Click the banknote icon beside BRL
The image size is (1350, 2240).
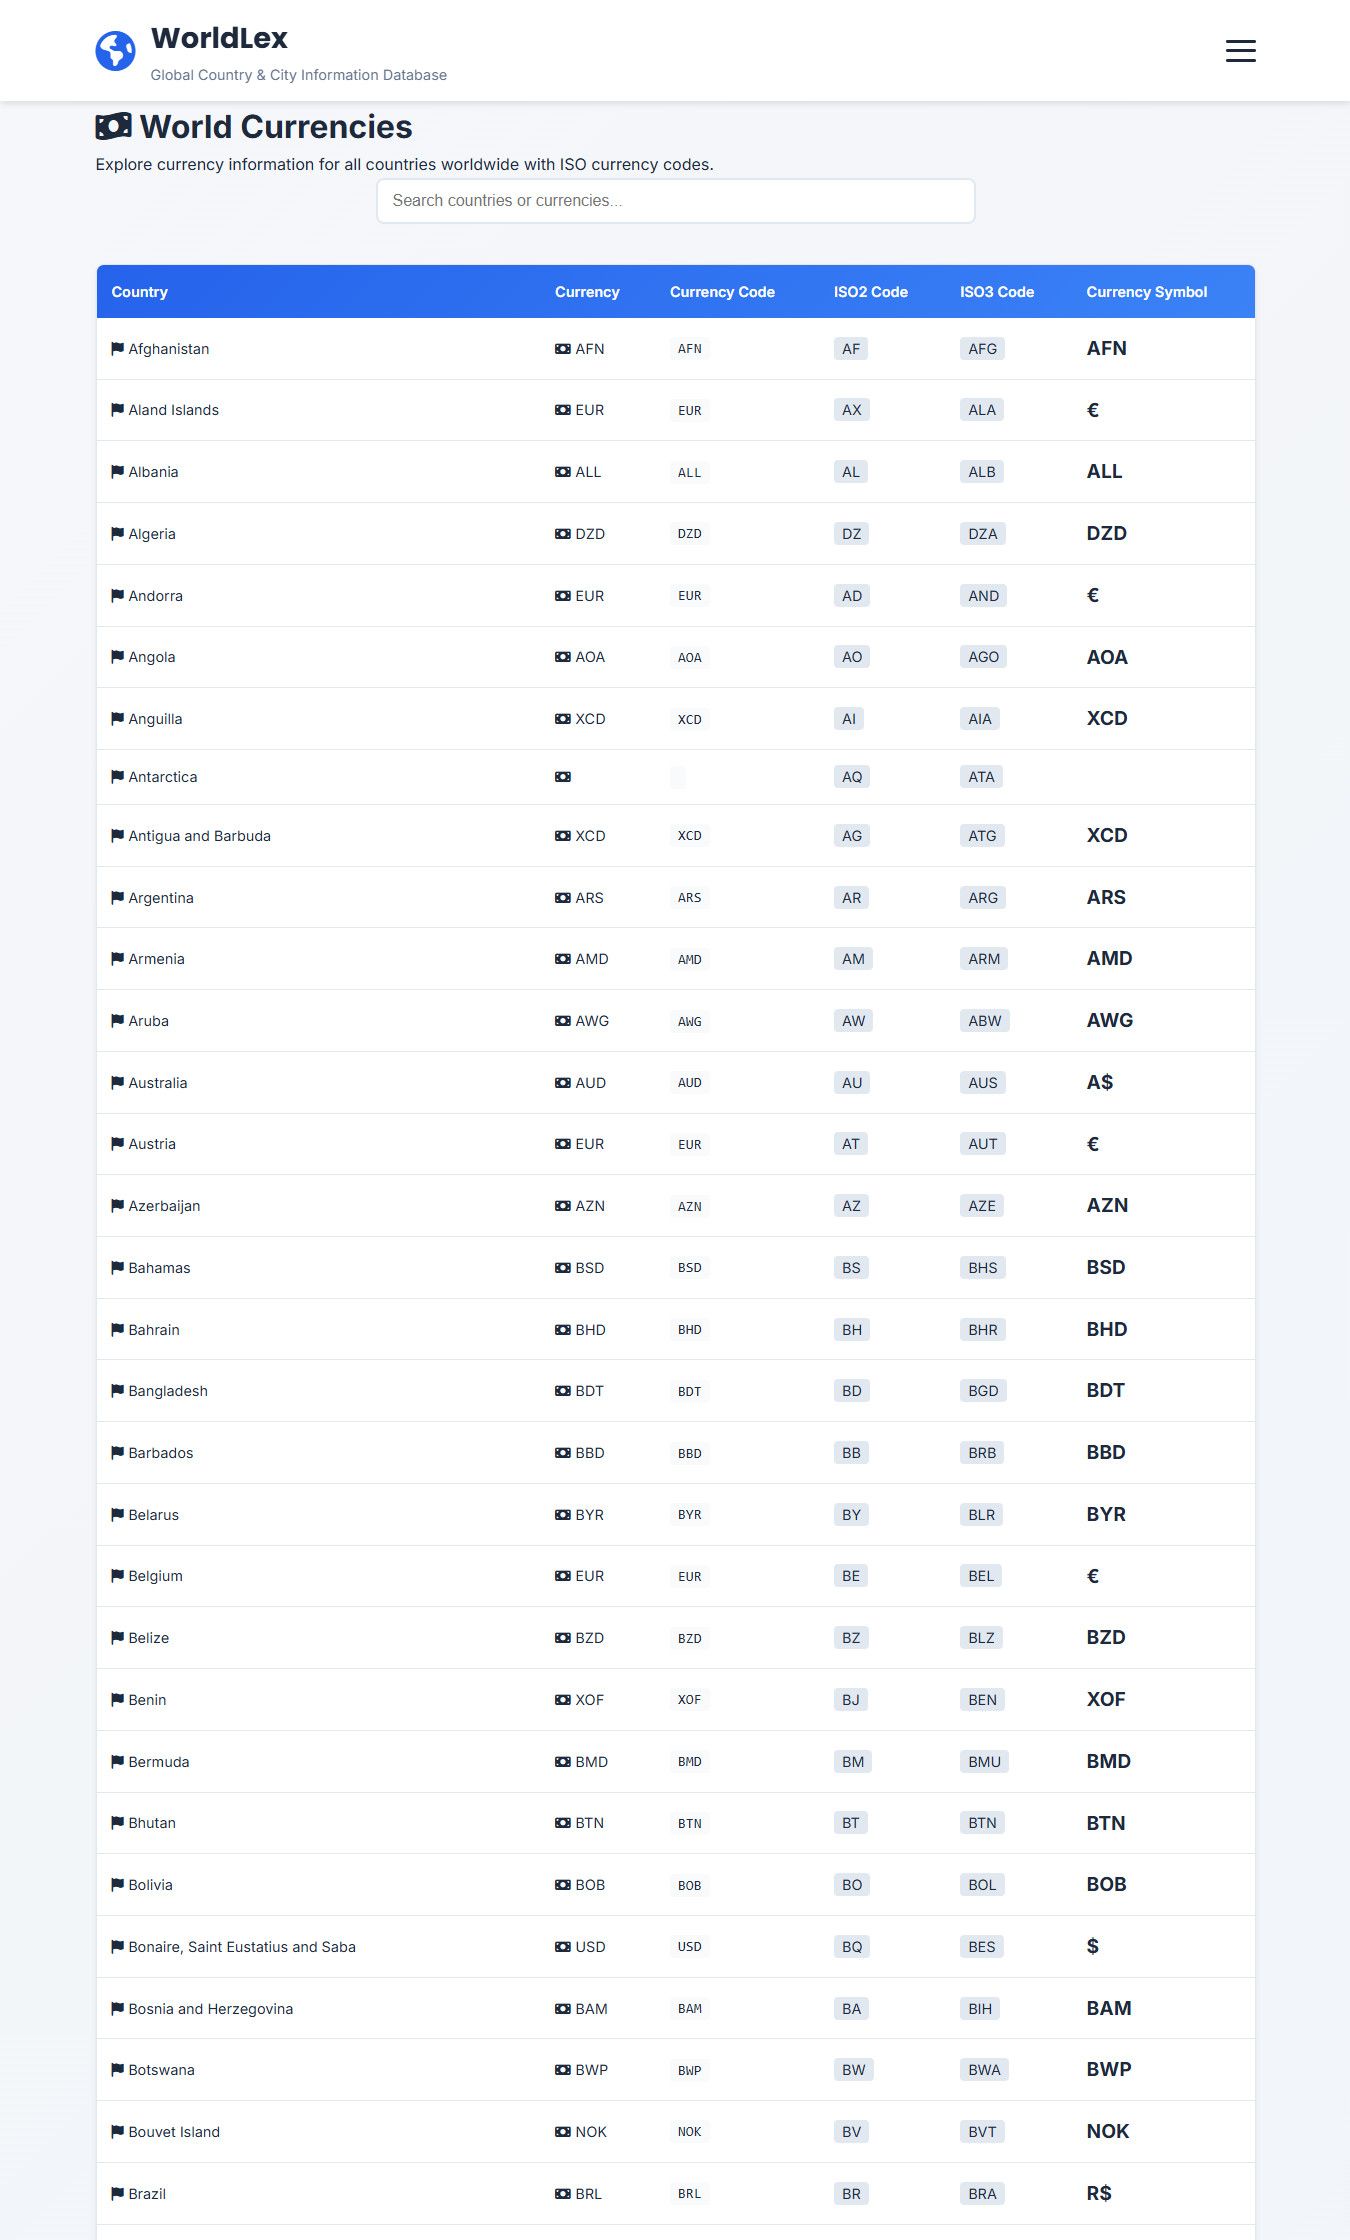click(x=563, y=2194)
